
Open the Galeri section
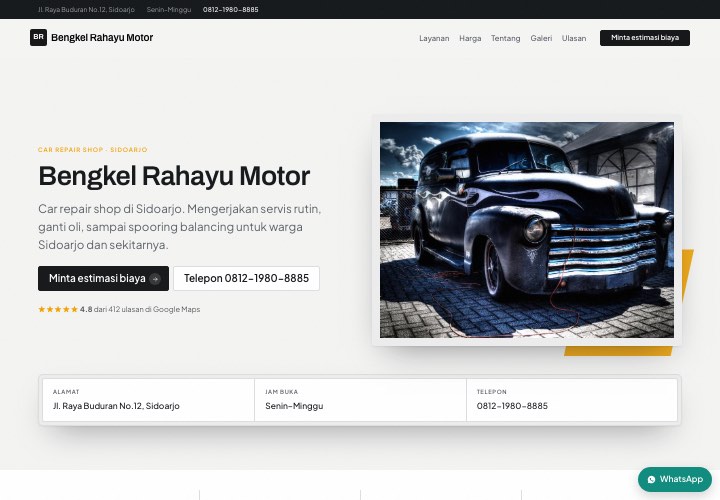point(541,38)
